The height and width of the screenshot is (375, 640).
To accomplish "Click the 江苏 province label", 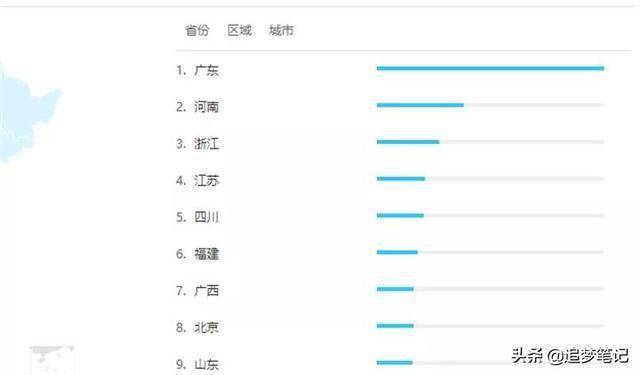I will (207, 180).
